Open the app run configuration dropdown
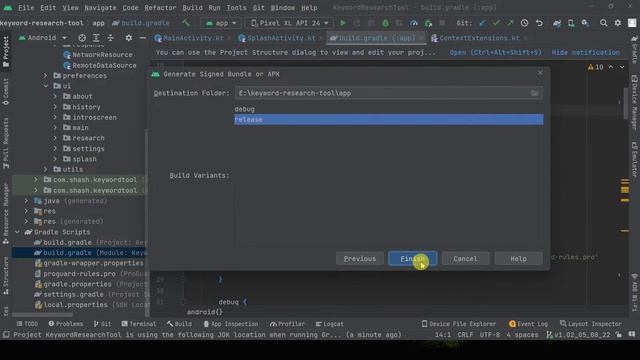The width and height of the screenshot is (640, 360). (221, 23)
